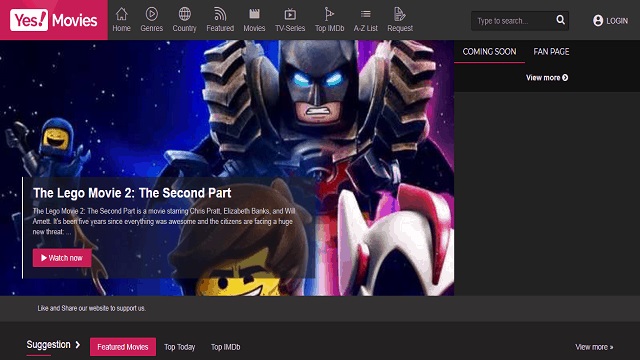Switch to the Fan Page tab
Screen dimensions: 640x360
click(x=551, y=52)
